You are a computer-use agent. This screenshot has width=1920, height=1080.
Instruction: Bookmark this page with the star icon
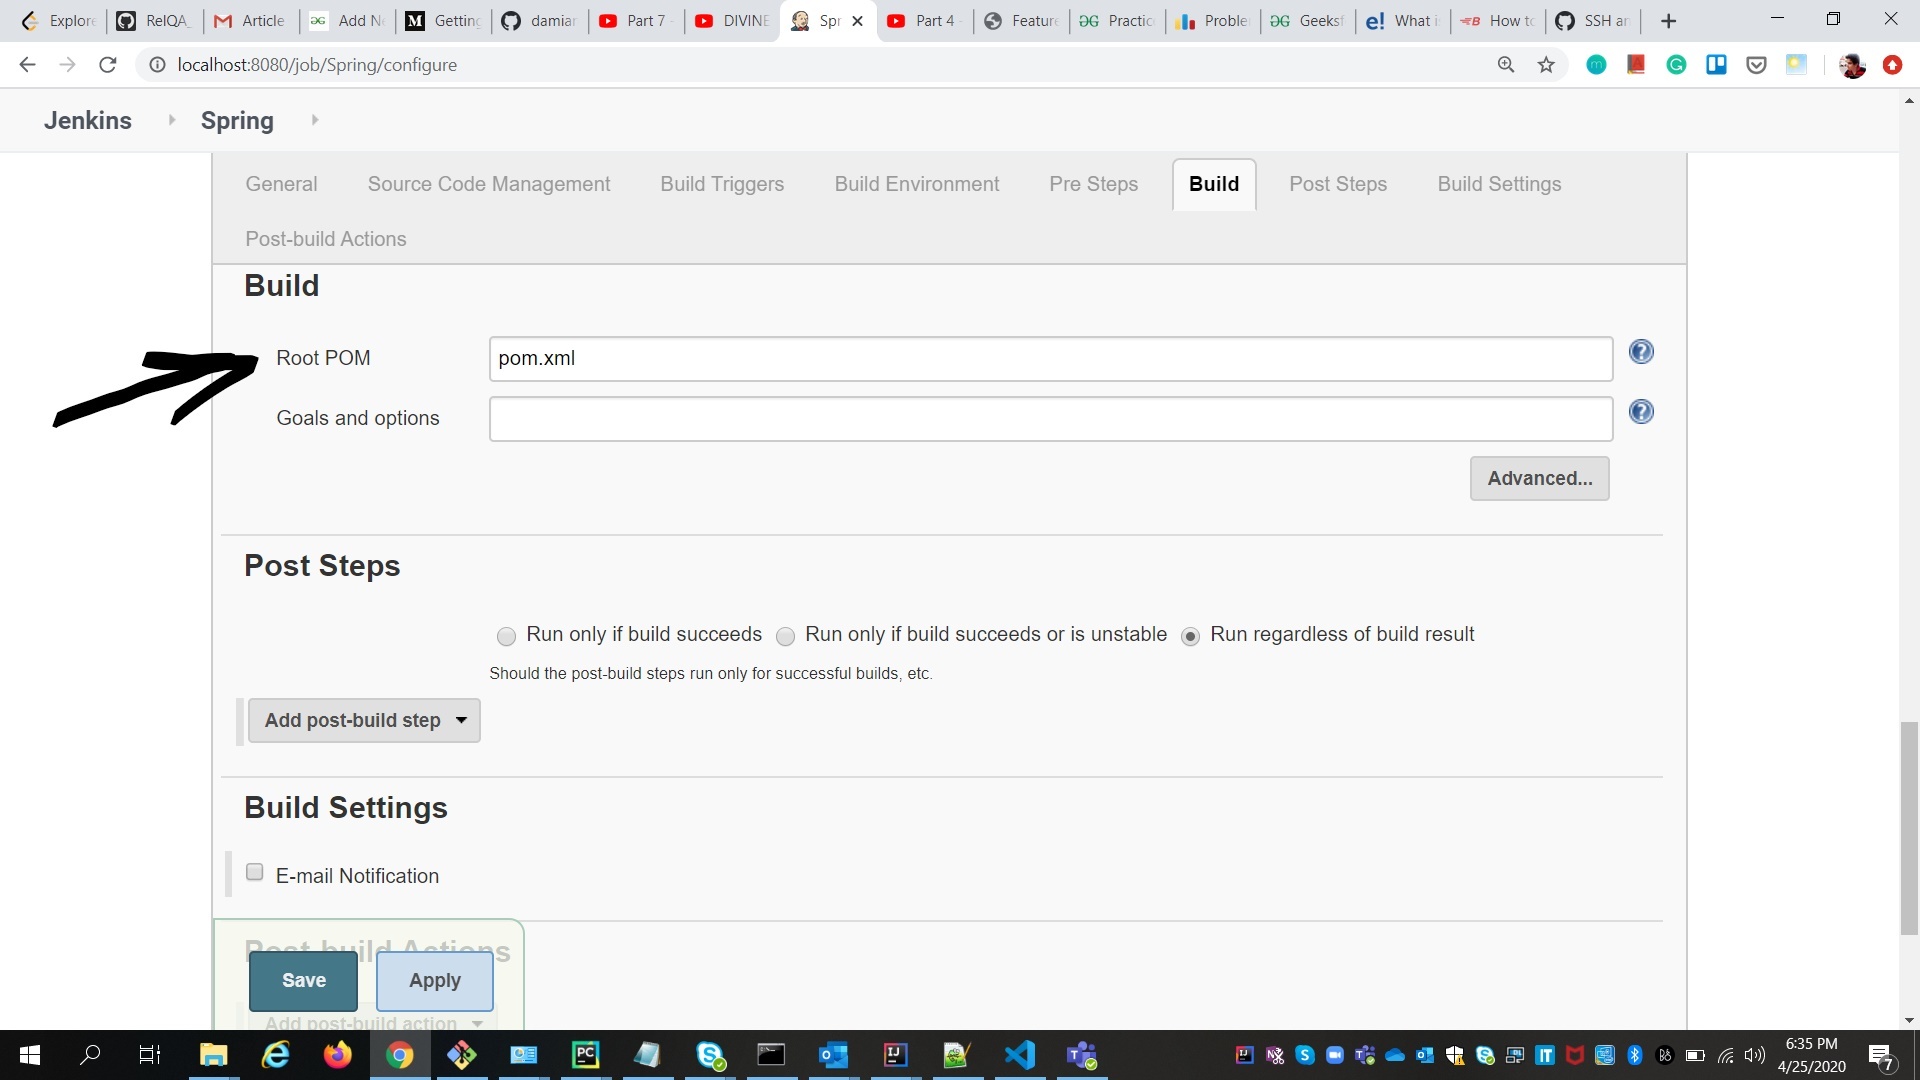pos(1546,65)
